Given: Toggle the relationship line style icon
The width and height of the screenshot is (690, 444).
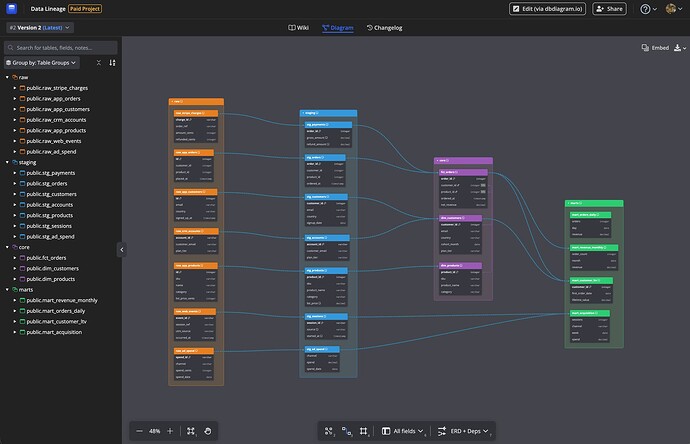Looking at the screenshot, I should [x=347, y=431].
